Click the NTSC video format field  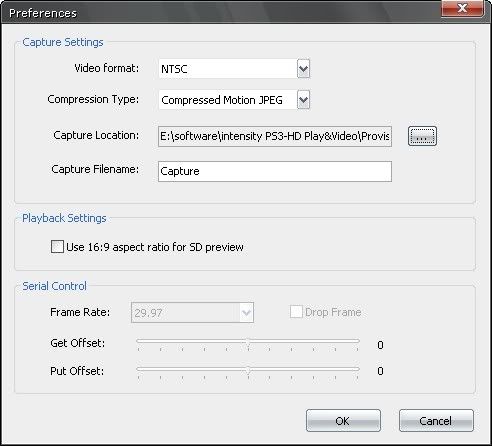[x=228, y=69]
